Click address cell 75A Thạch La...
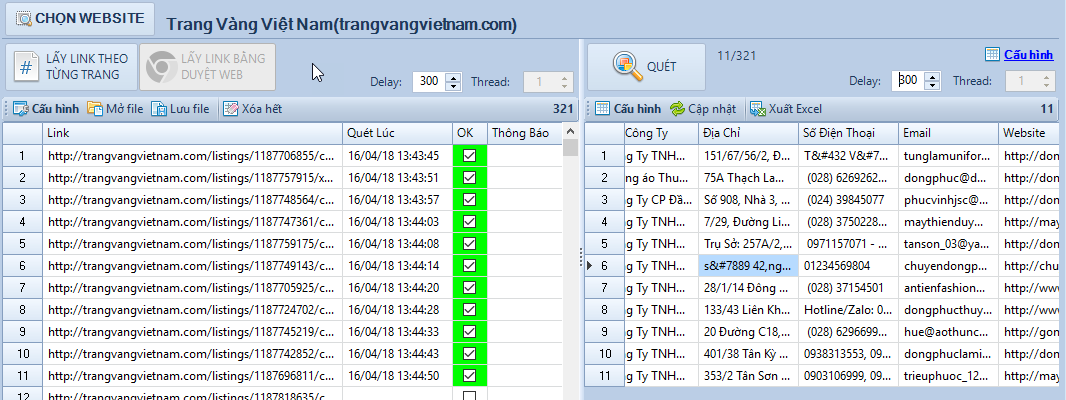Screen dimensions: 1066x400 coord(749,178)
